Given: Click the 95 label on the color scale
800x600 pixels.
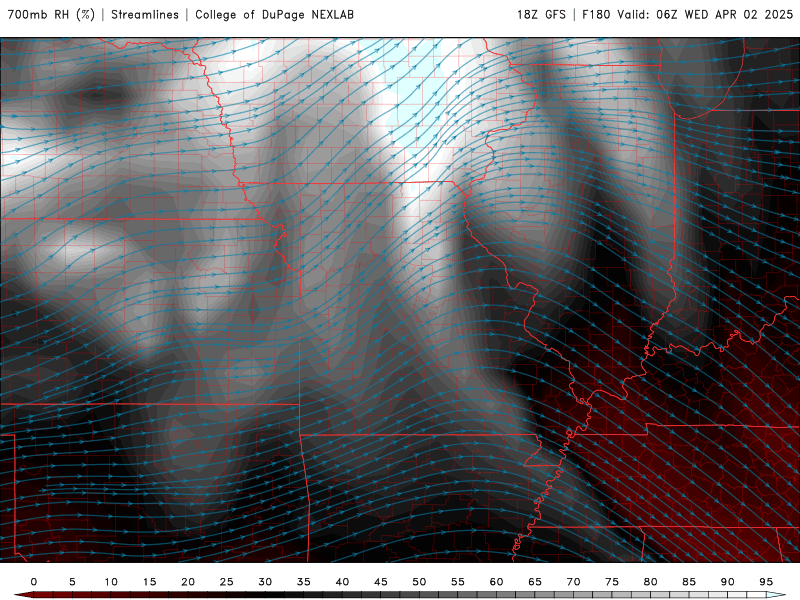Looking at the screenshot, I should [x=766, y=582].
